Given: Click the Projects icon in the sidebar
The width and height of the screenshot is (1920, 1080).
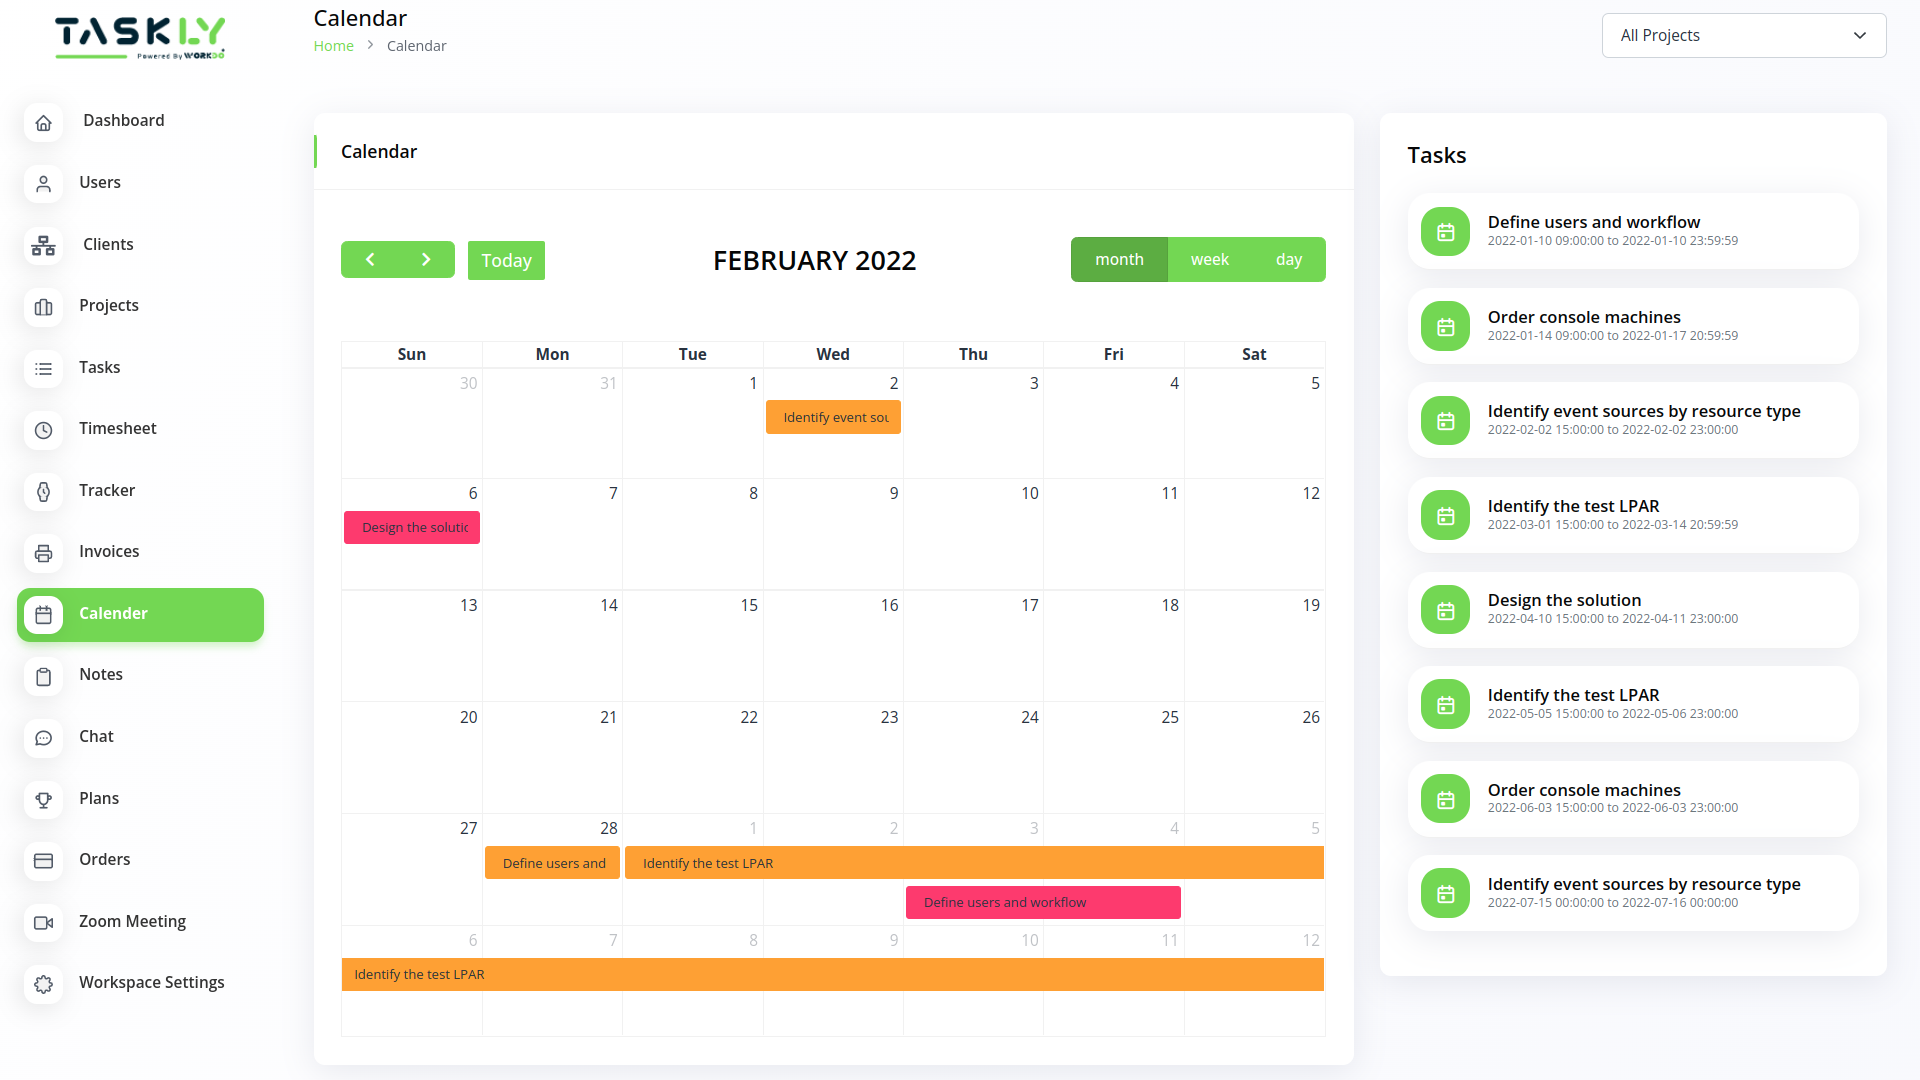Looking at the screenshot, I should pyautogui.click(x=44, y=307).
